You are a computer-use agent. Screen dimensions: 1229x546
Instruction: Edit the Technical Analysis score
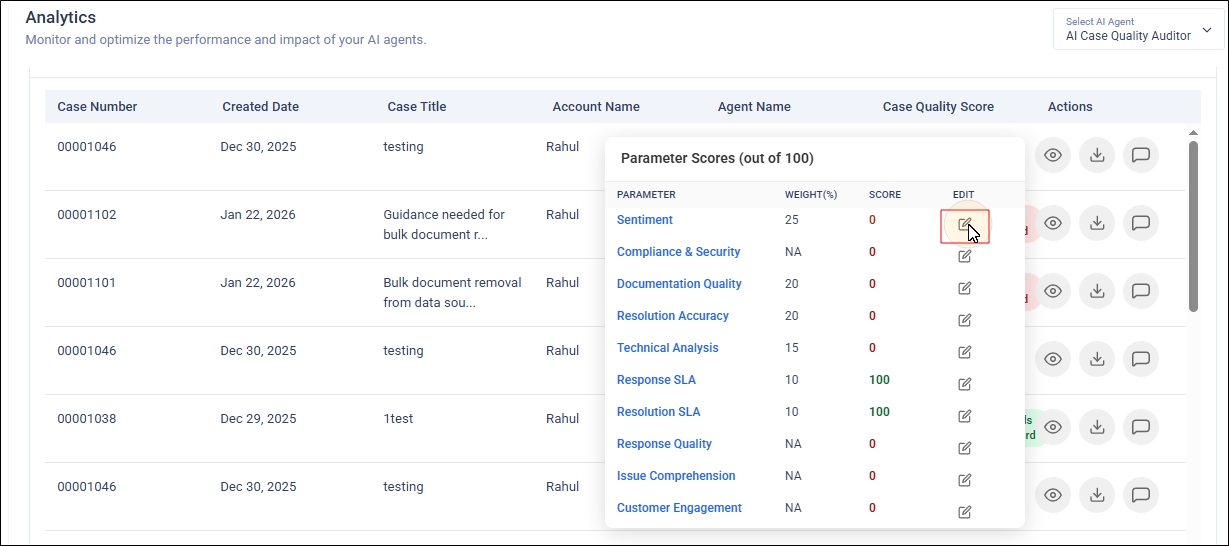point(964,352)
